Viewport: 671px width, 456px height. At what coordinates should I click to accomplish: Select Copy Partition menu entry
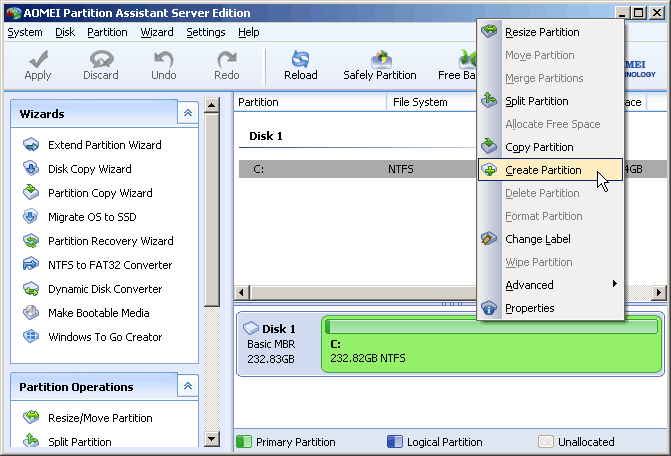tap(550, 147)
